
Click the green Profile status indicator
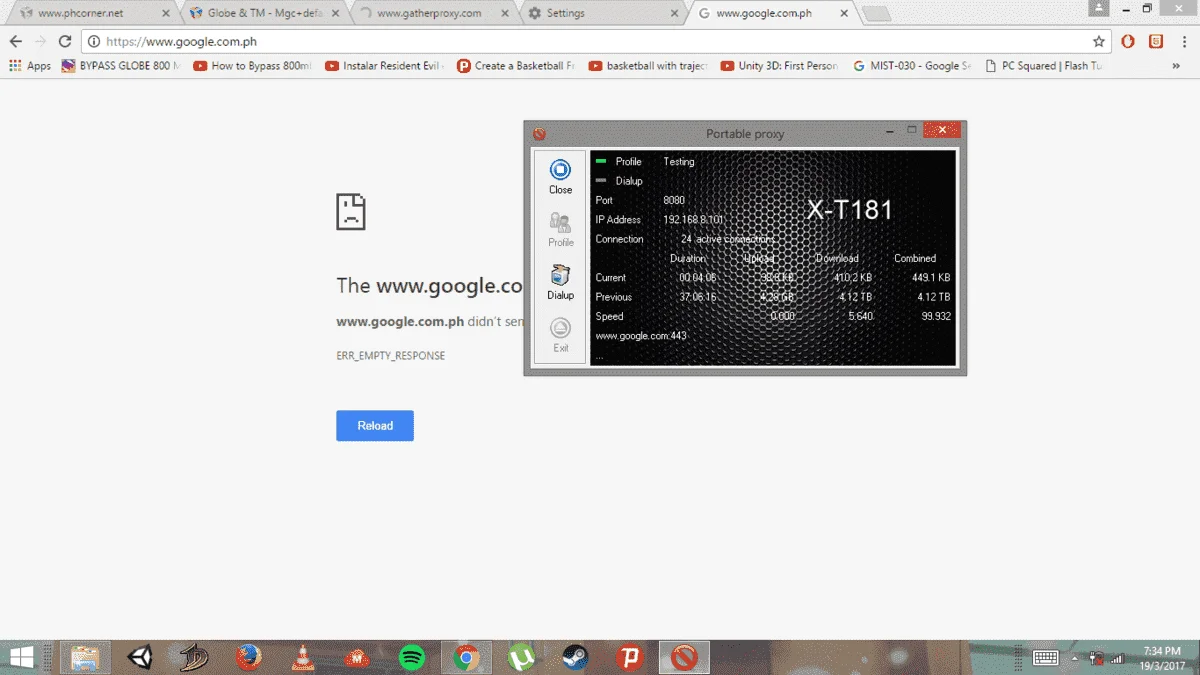click(601, 161)
